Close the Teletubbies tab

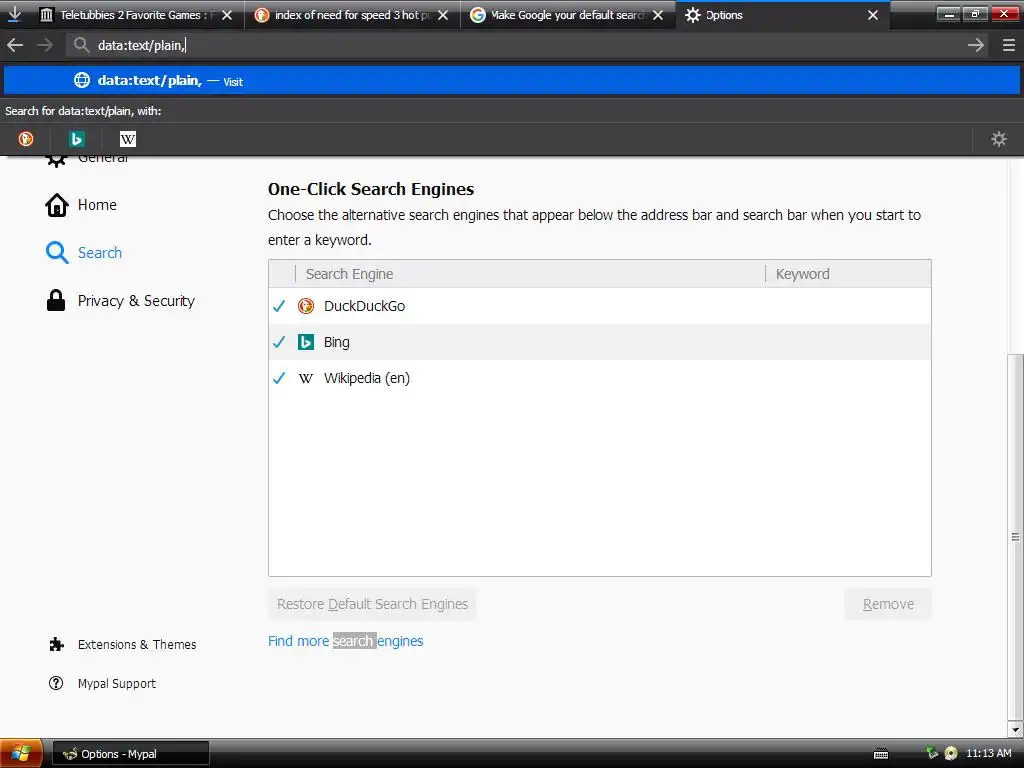227,15
